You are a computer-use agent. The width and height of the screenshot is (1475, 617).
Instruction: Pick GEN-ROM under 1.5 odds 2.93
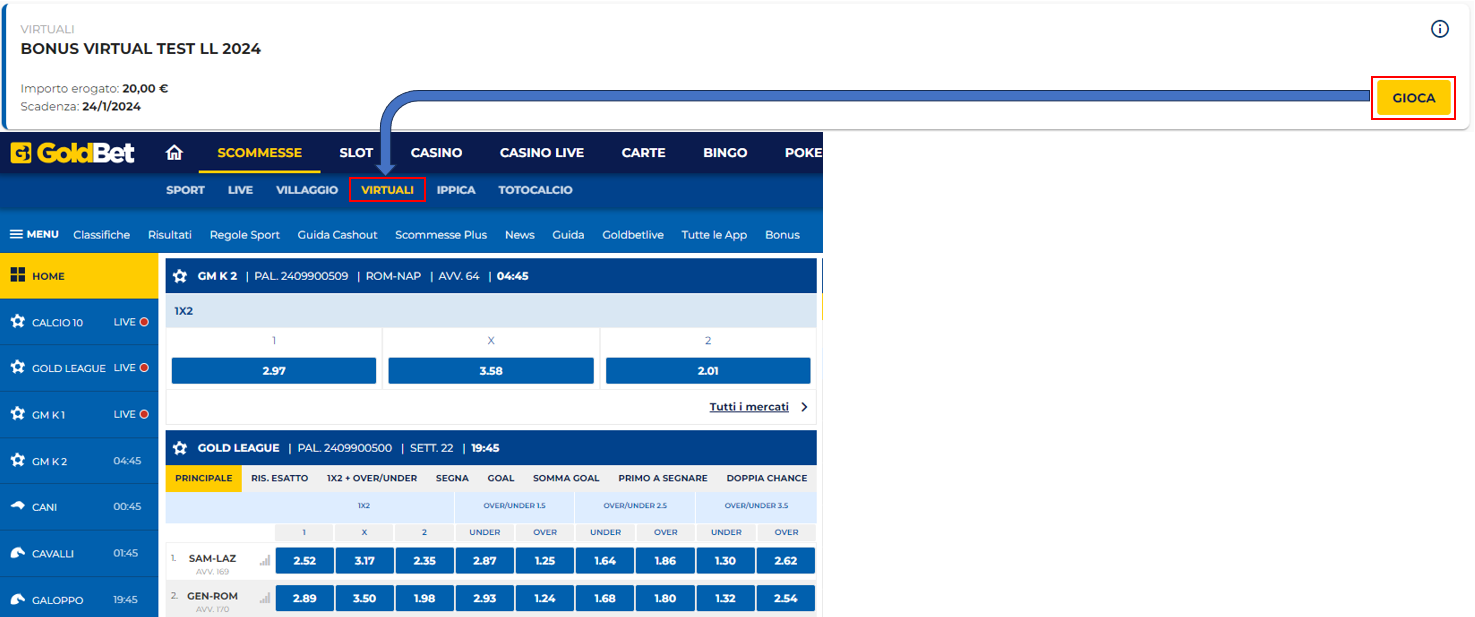(x=484, y=598)
